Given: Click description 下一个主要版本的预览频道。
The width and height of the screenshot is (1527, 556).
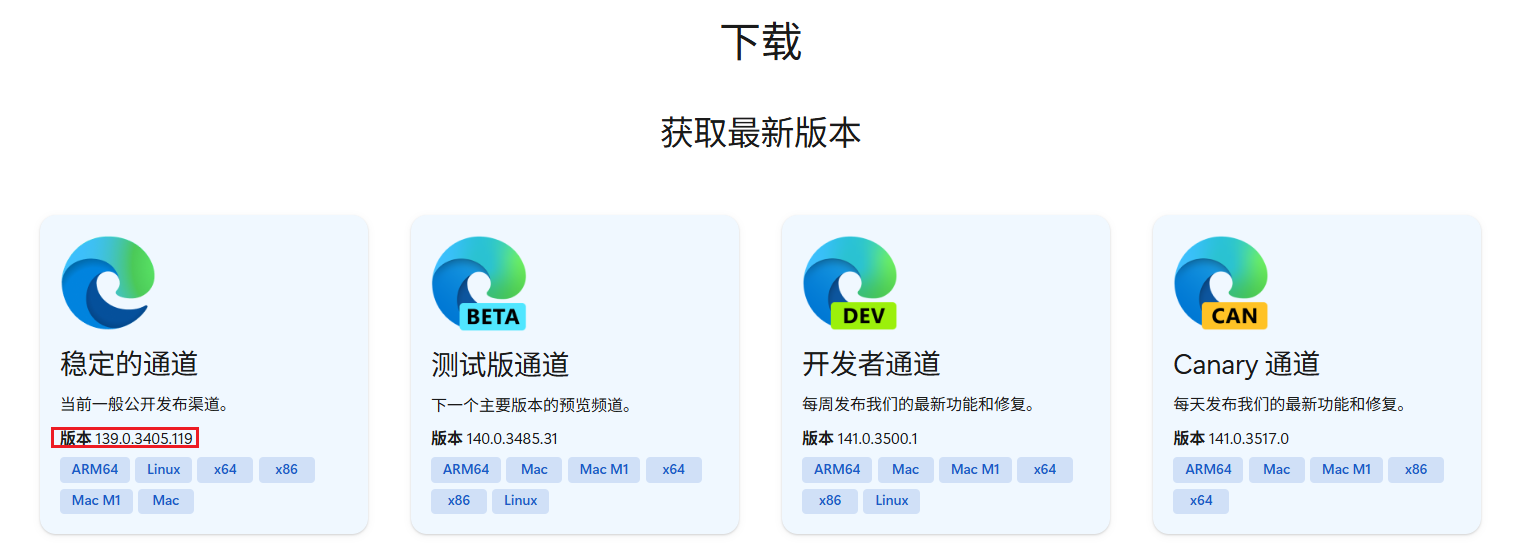Looking at the screenshot, I should coord(531,405).
